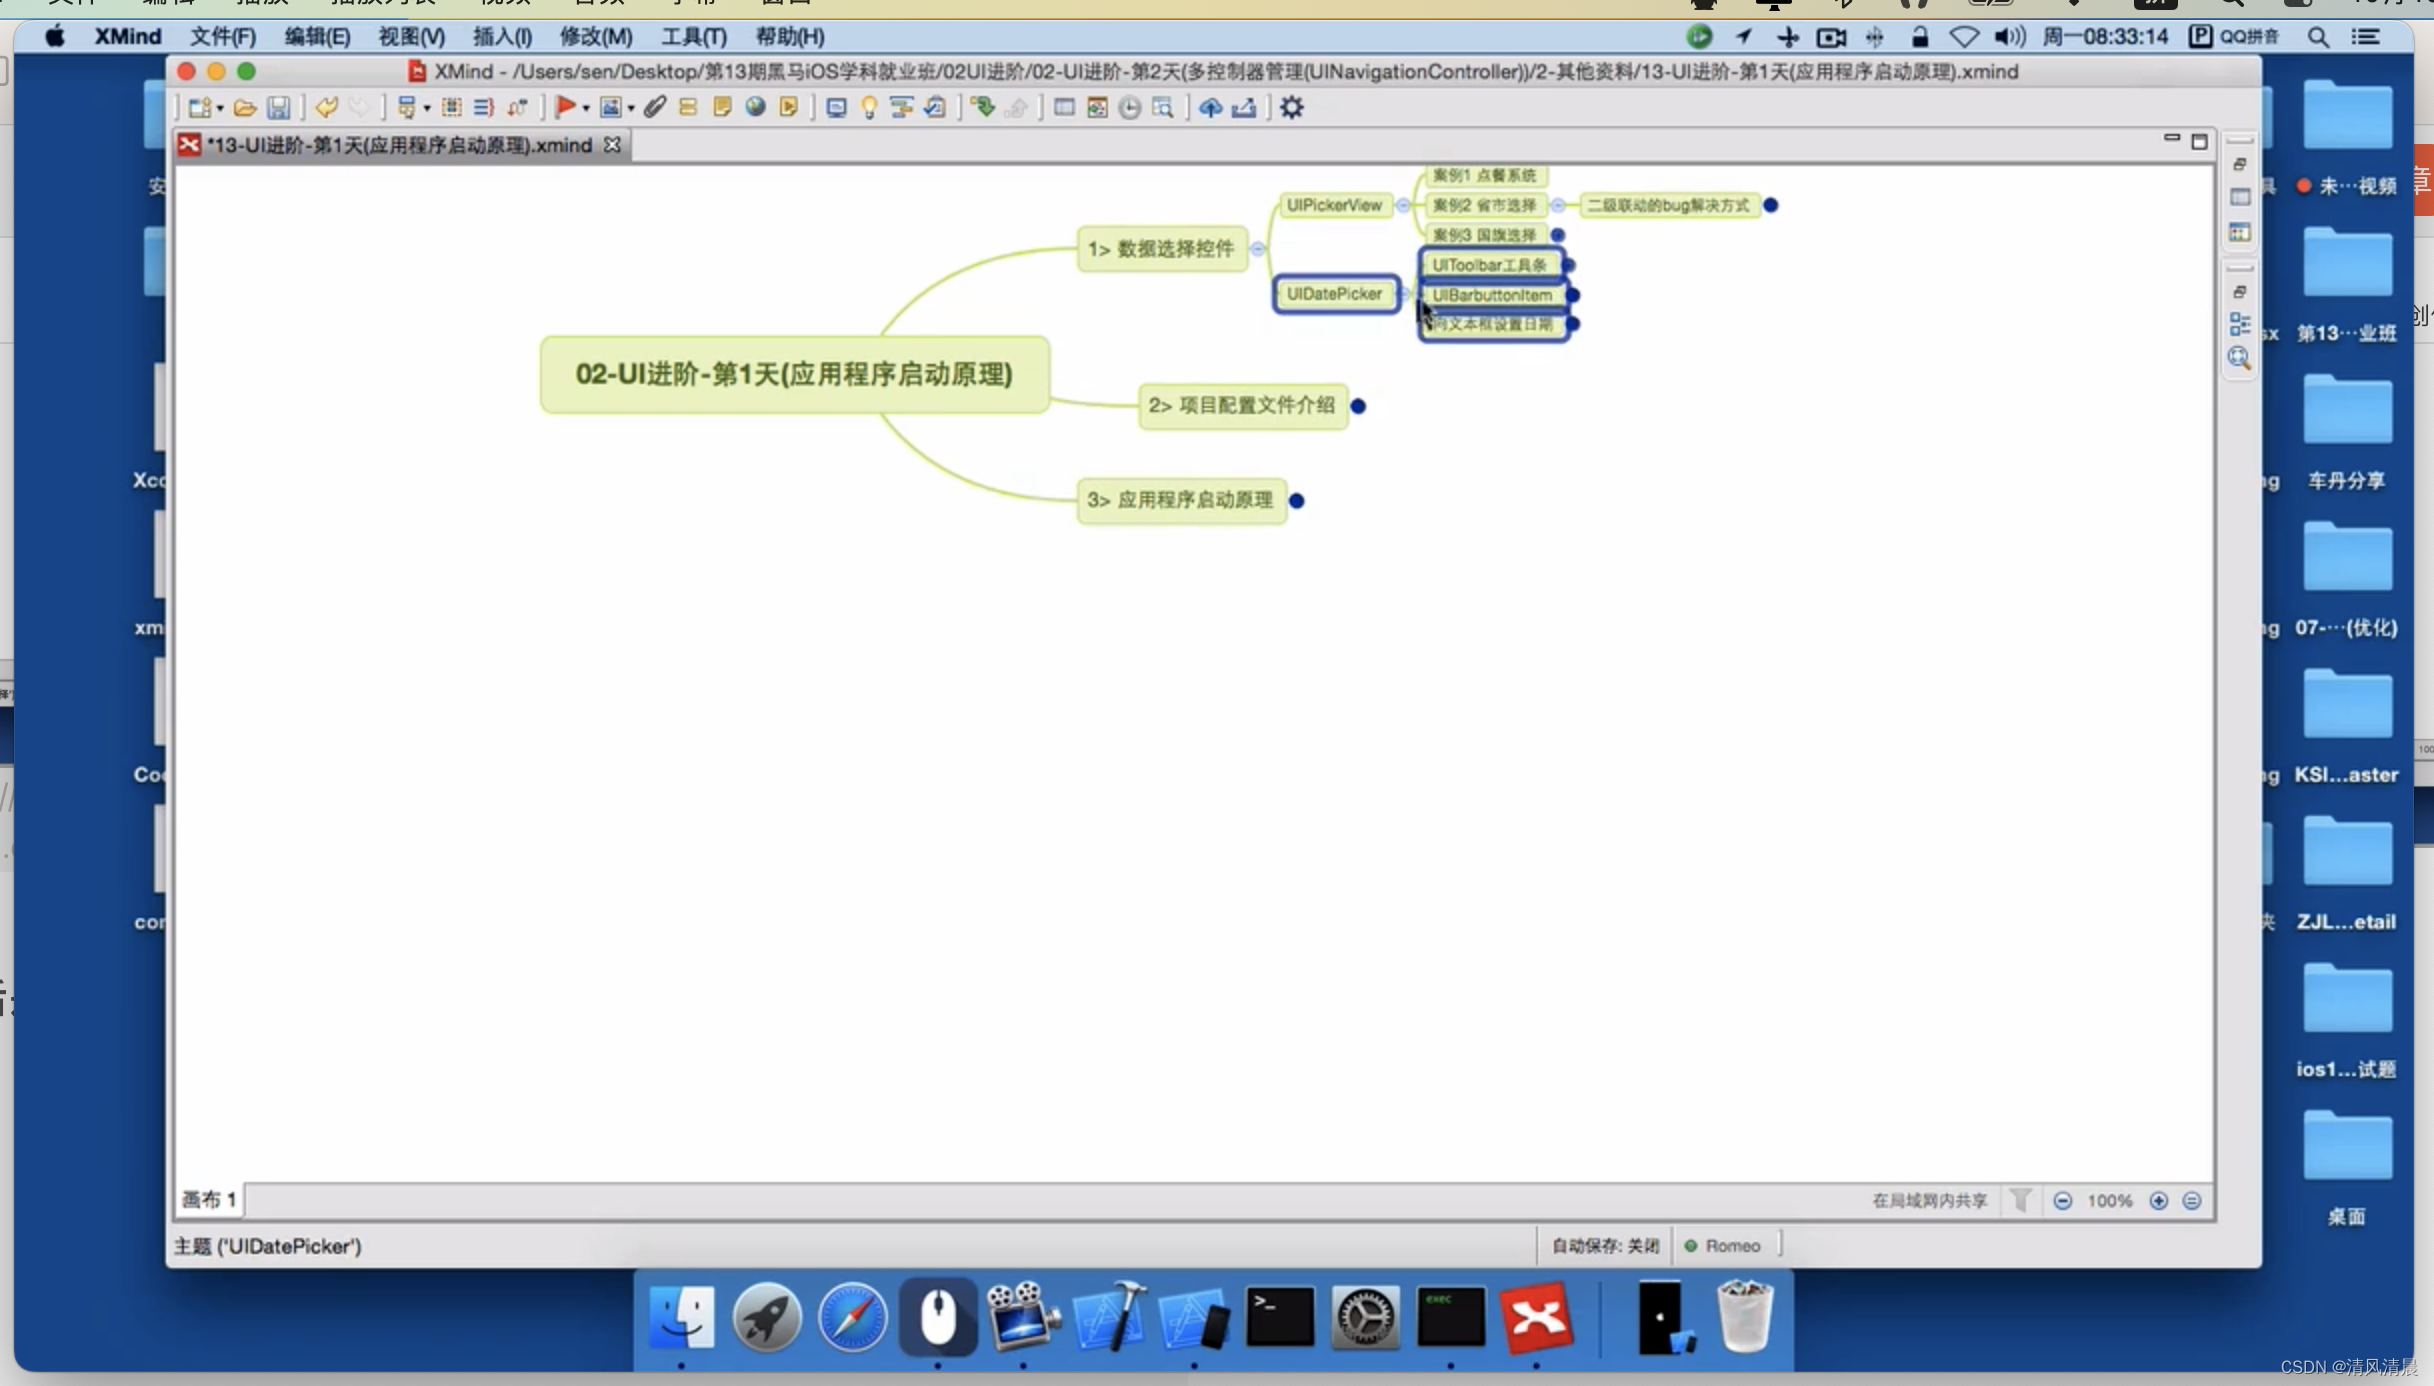
Task: Click the '自动保存: 关闭' status item
Action: [x=1605, y=1245]
